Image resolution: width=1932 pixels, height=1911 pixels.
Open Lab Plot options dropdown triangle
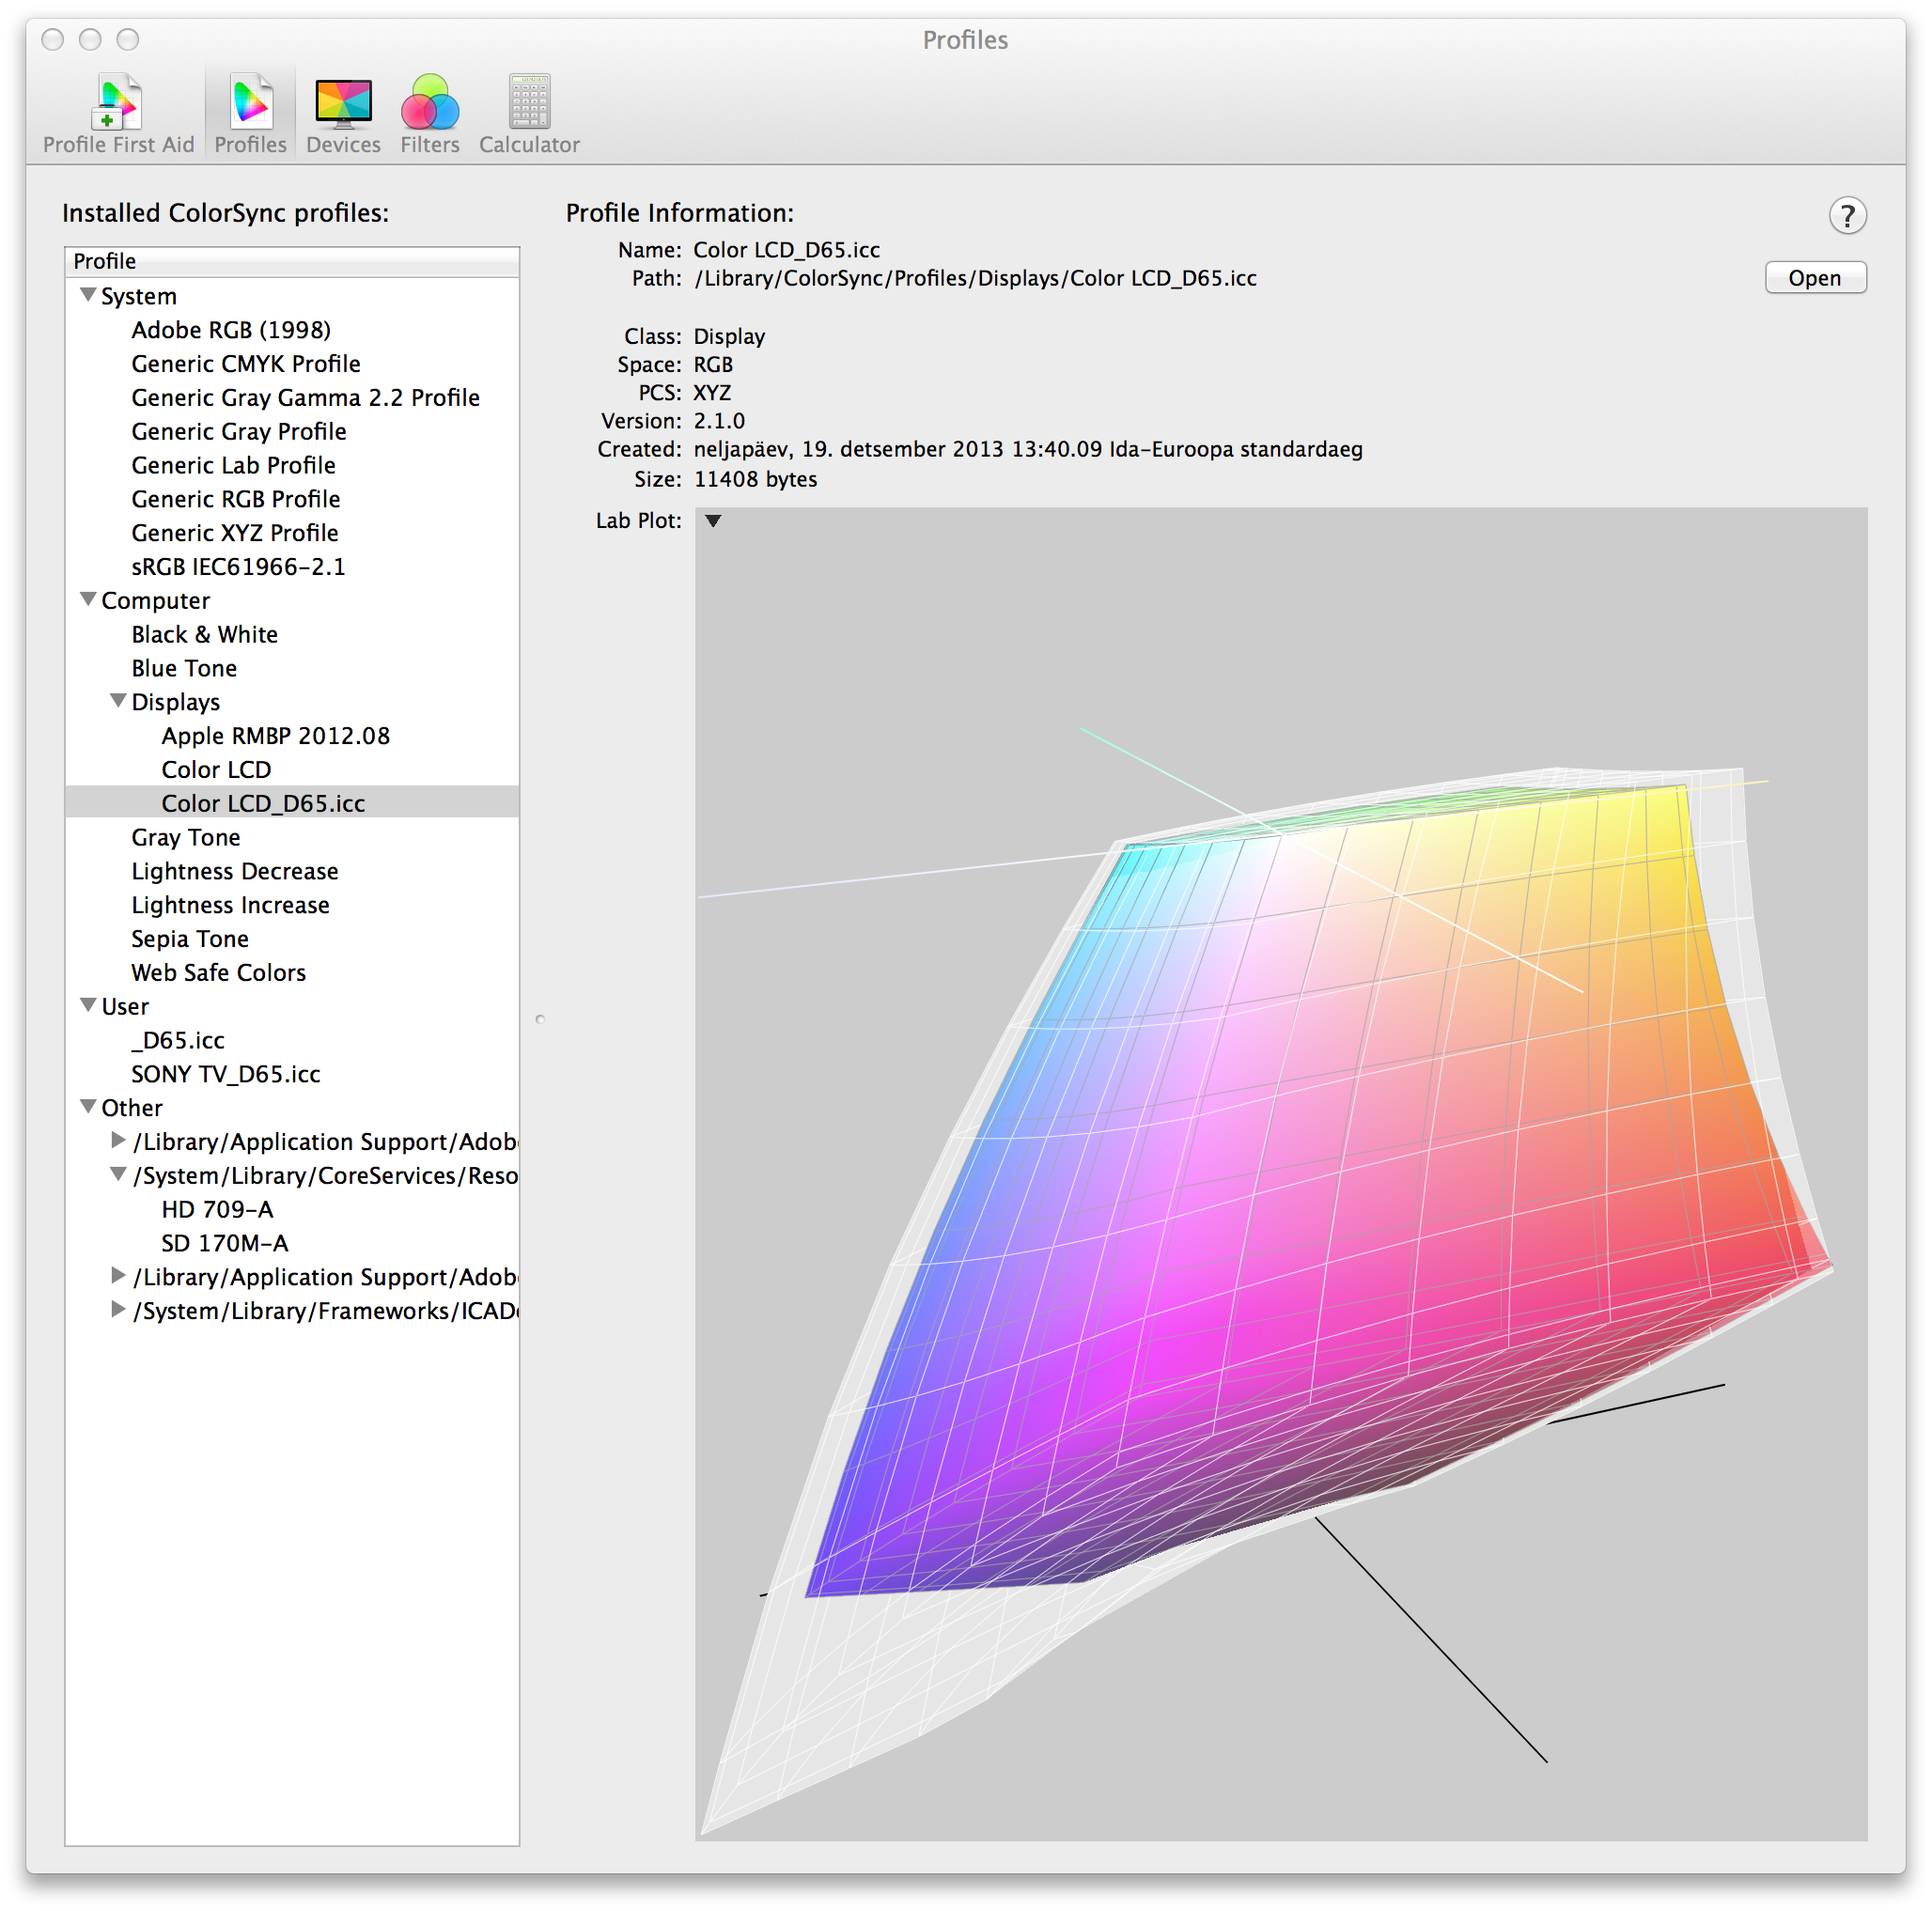tap(713, 520)
